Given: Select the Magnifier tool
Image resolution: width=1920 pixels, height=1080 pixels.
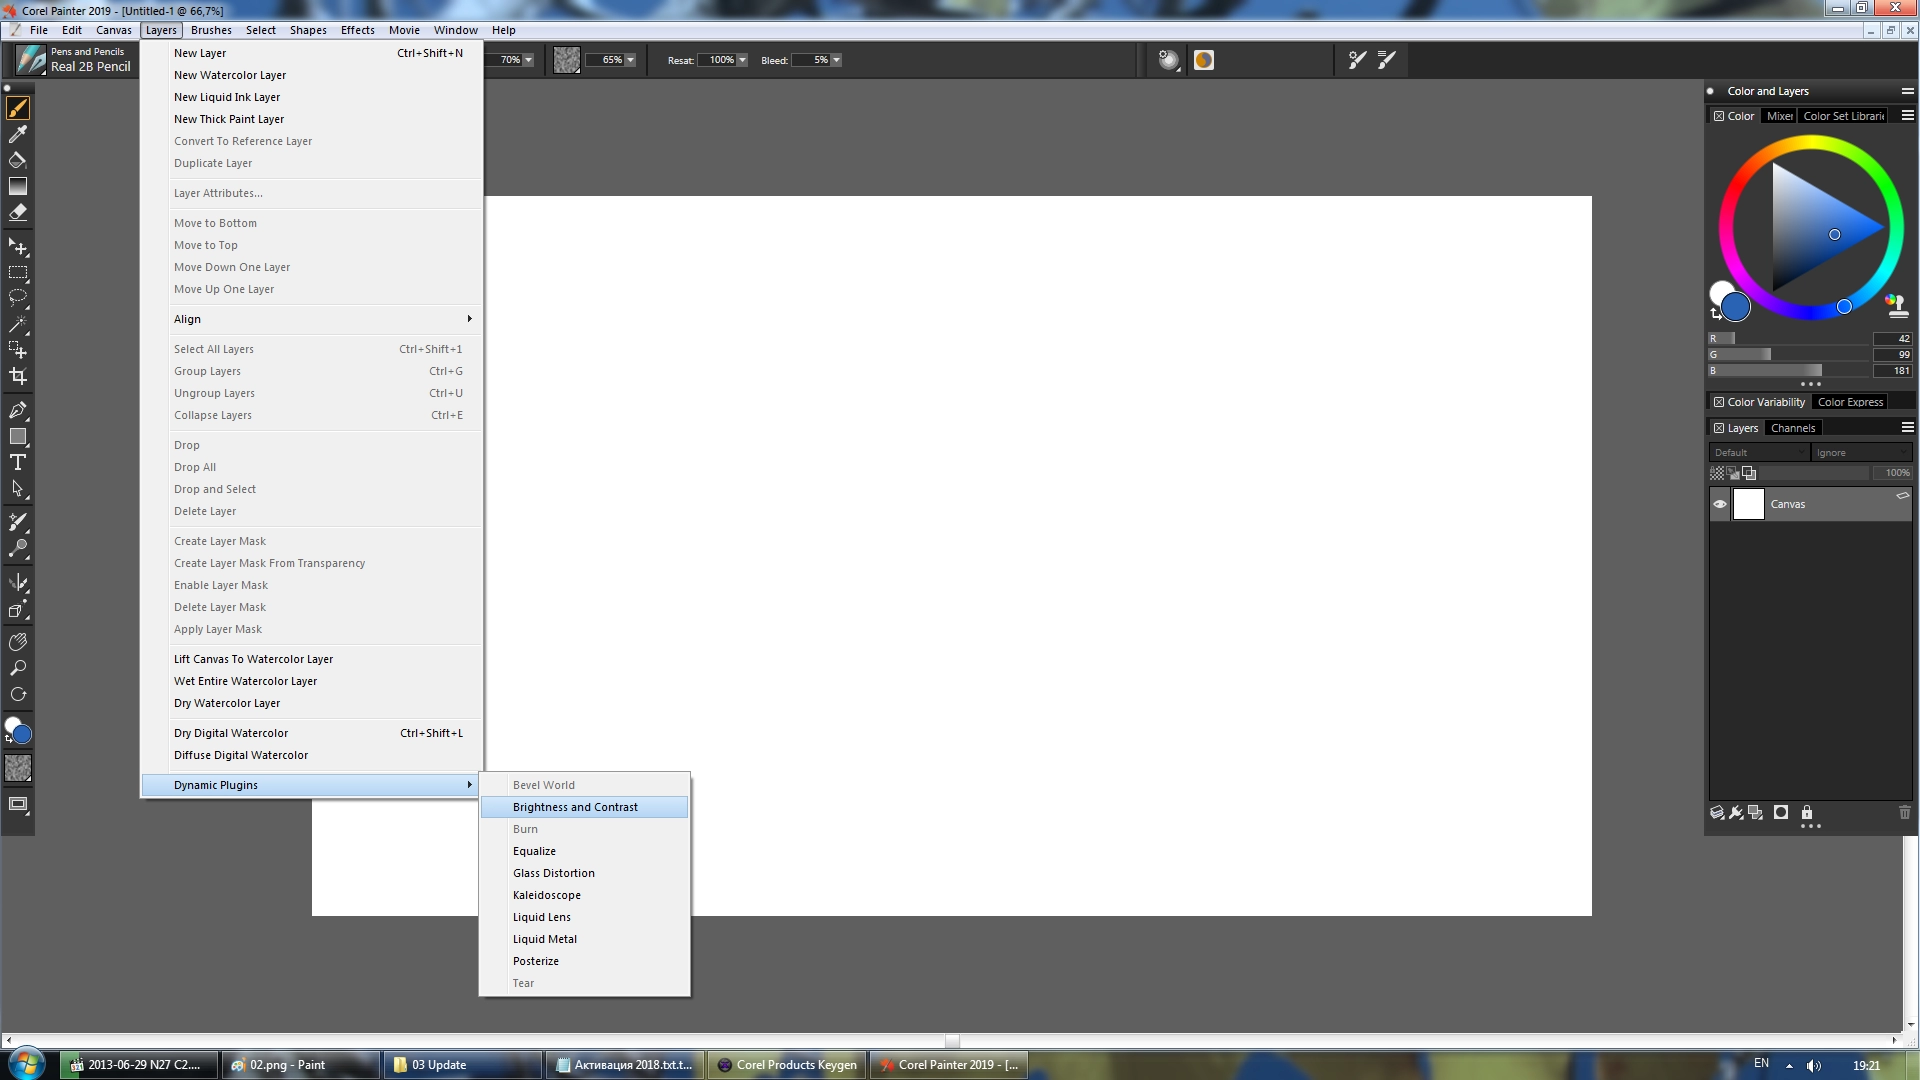Looking at the screenshot, I should [18, 668].
